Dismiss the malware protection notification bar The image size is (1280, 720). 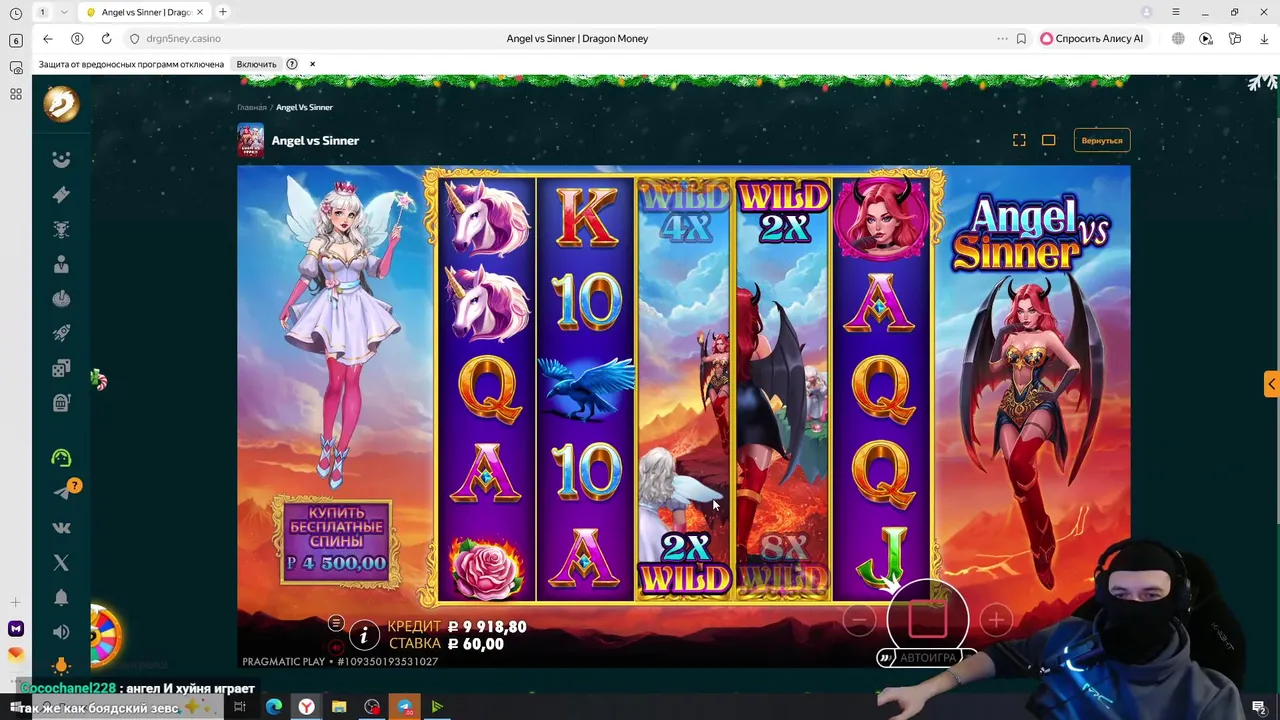point(312,64)
